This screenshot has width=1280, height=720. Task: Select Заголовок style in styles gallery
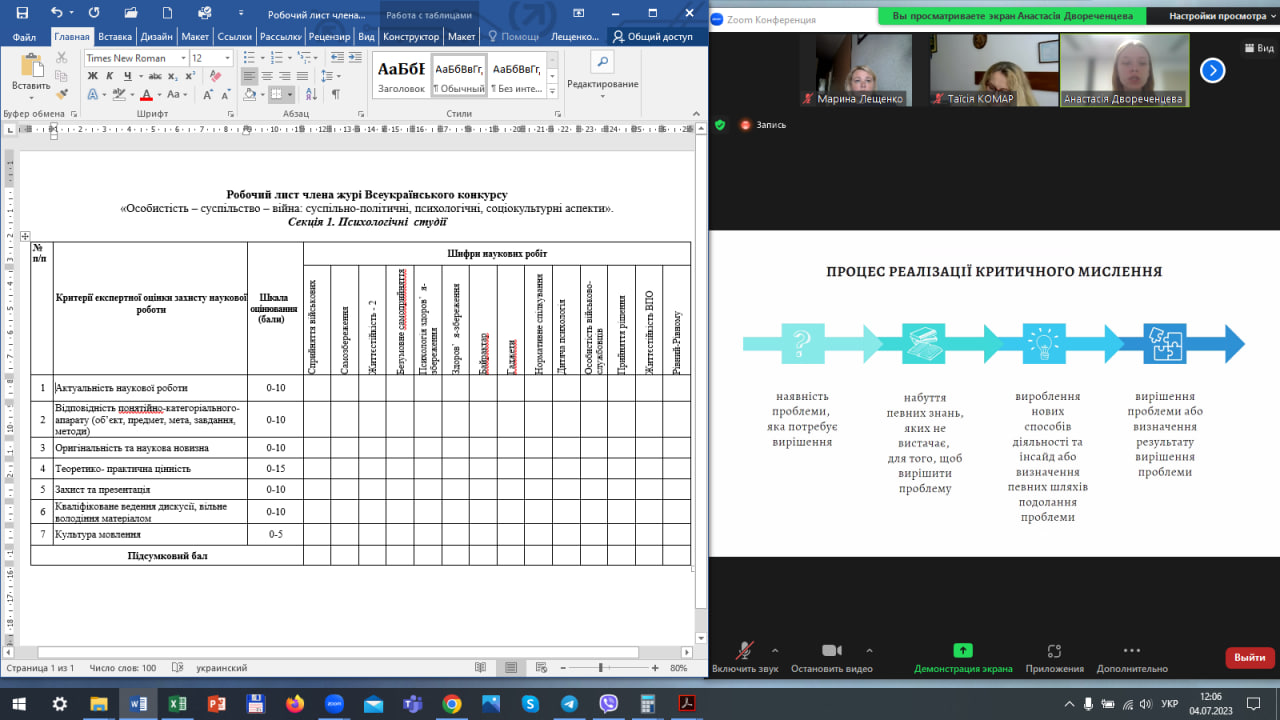[400, 77]
